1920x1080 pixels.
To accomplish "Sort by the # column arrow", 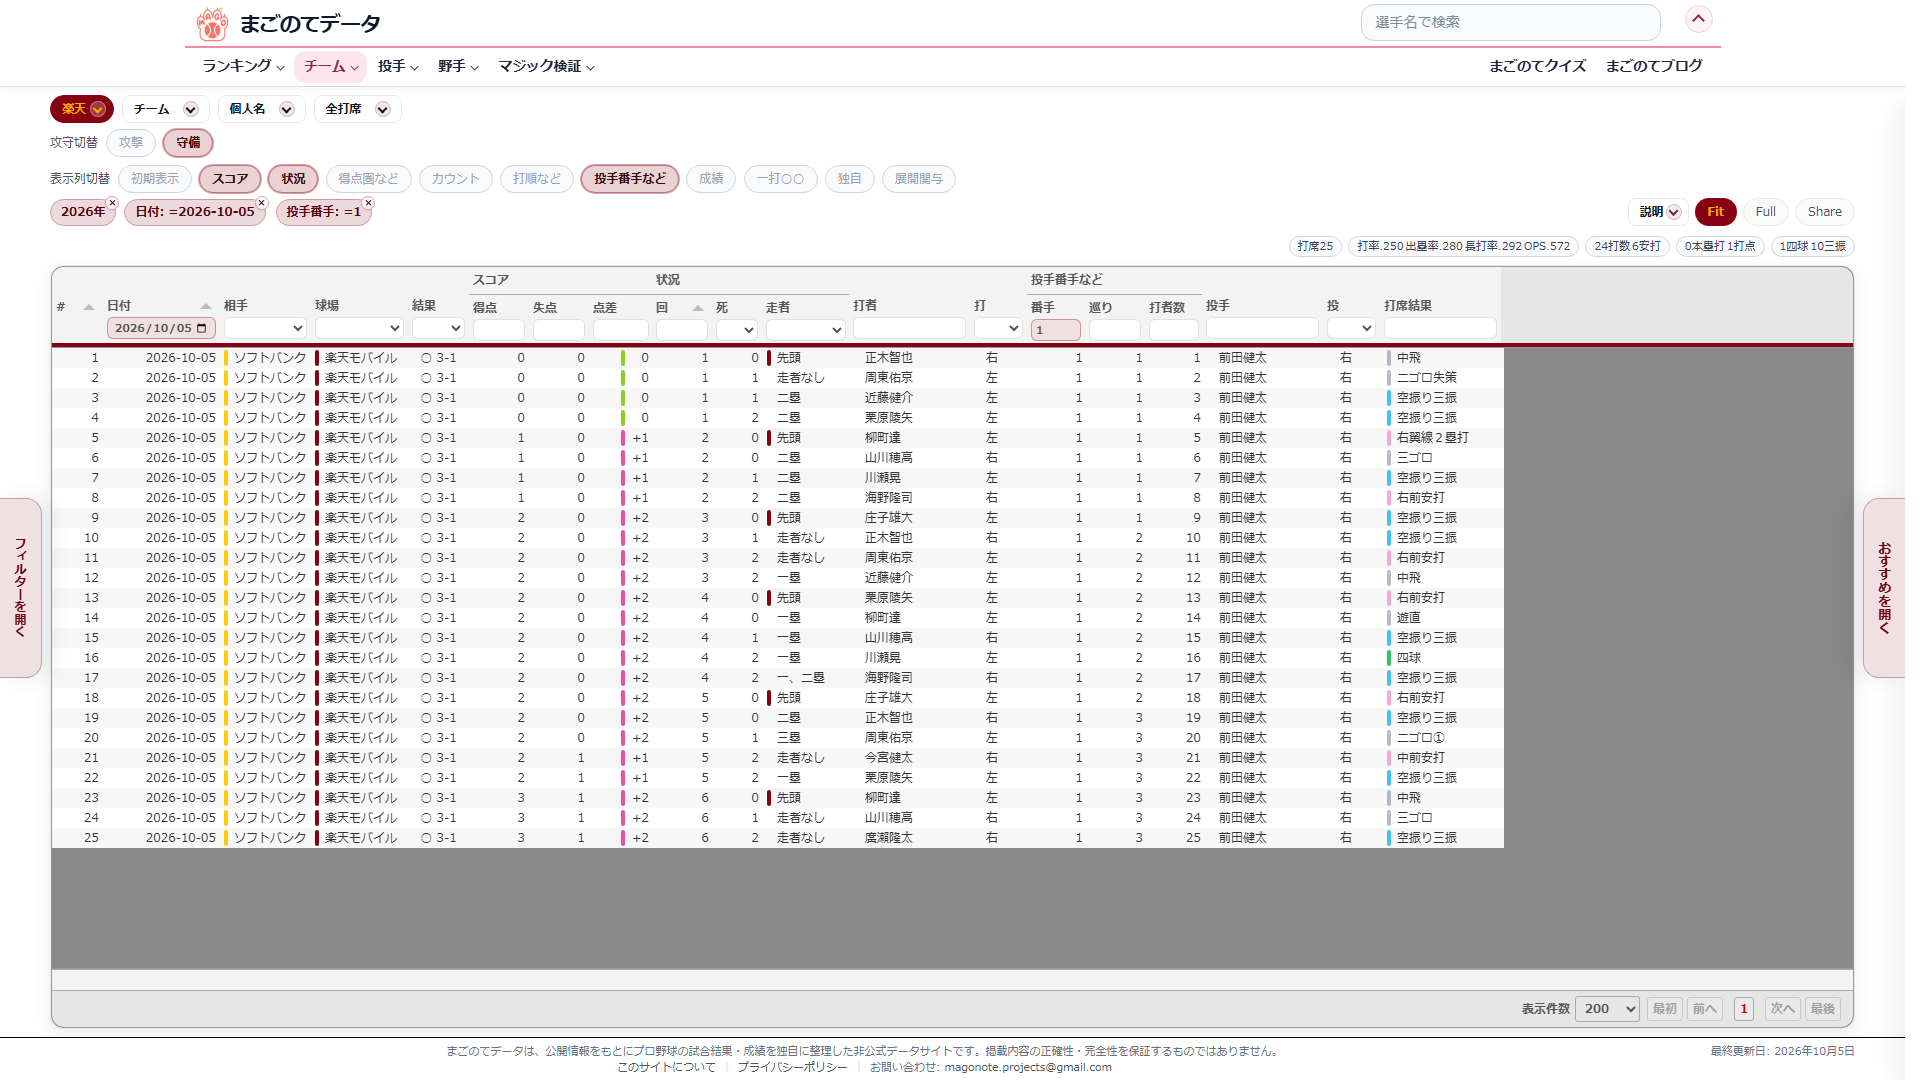I will pos(89,307).
